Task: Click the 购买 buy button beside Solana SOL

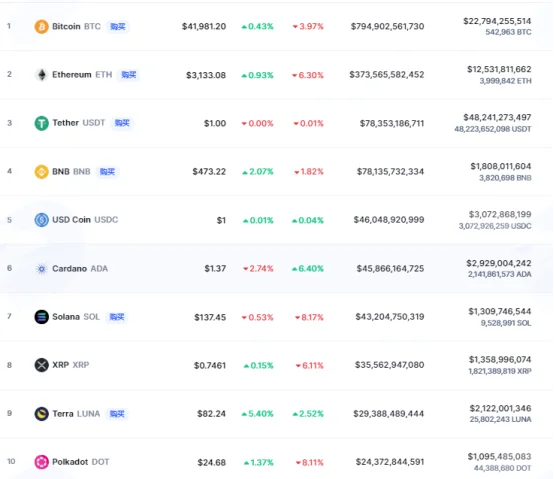Action: (x=117, y=317)
